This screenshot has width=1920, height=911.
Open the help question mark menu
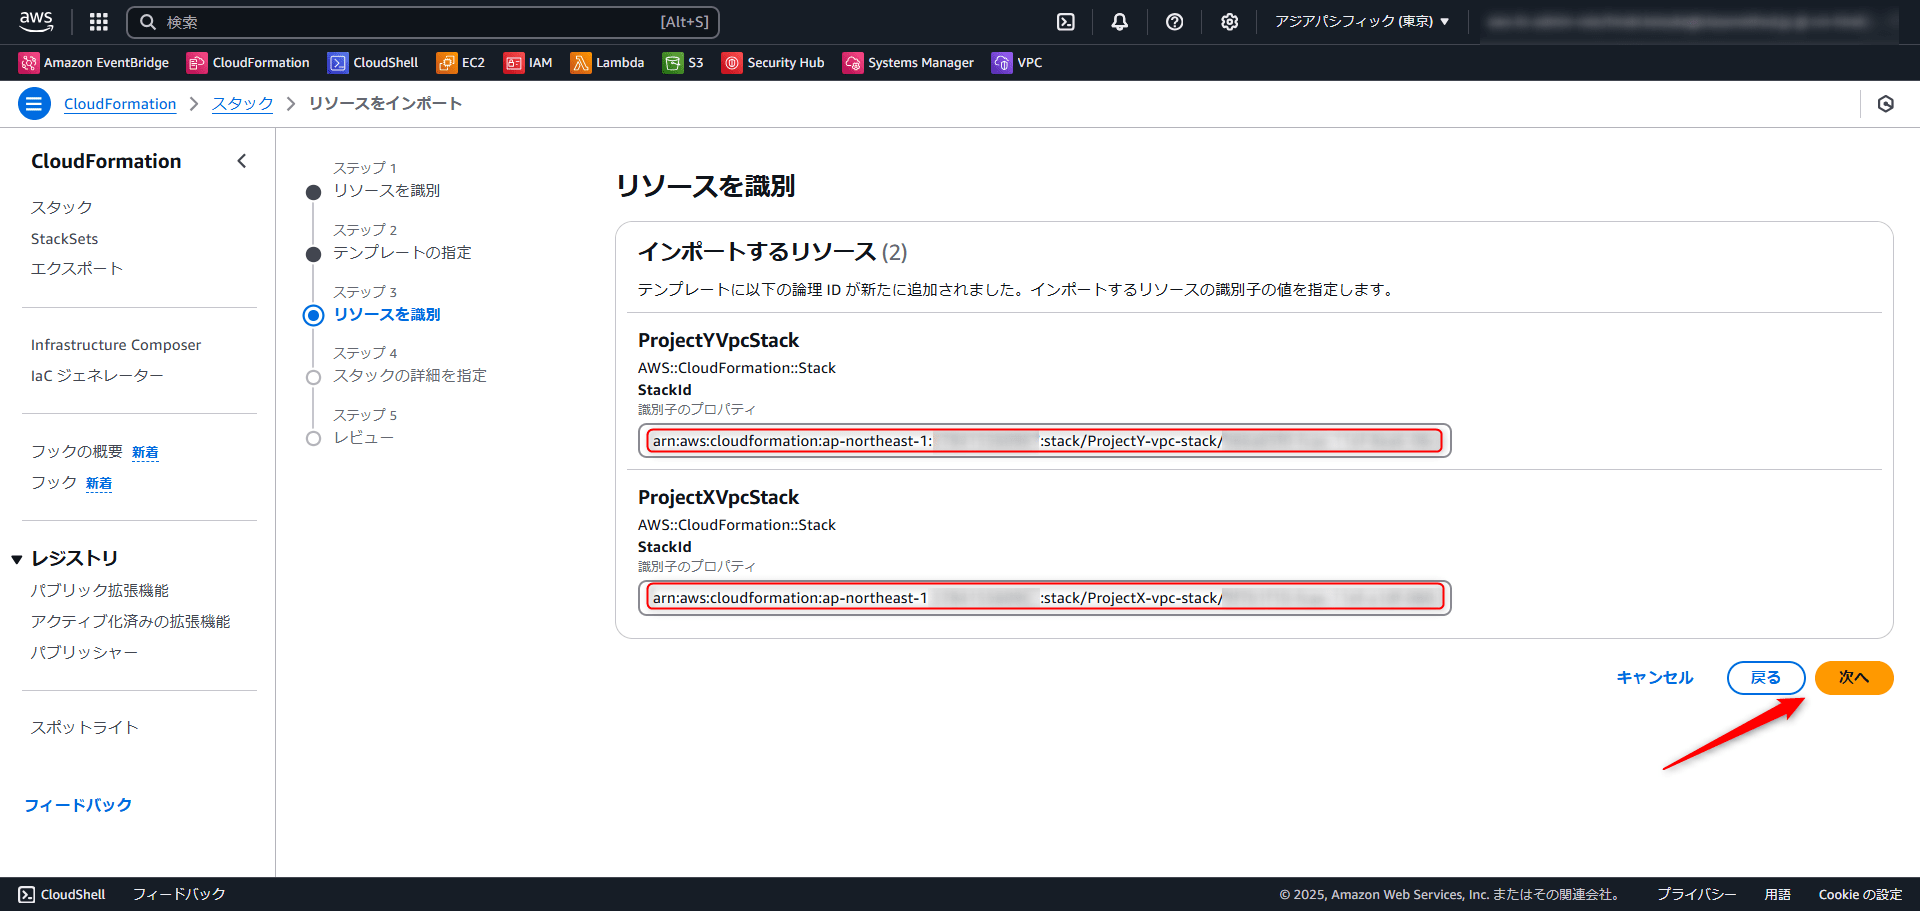click(x=1174, y=21)
